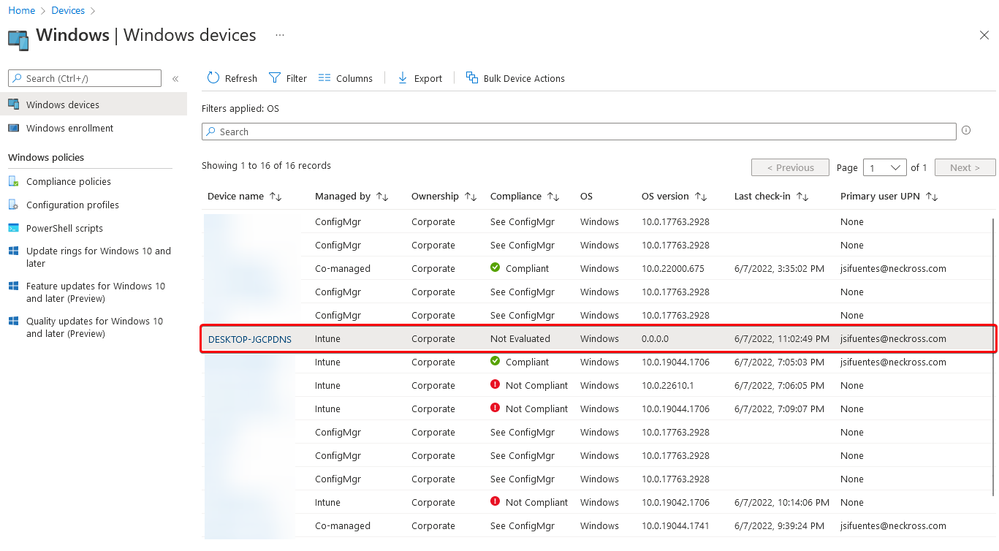Open device DESKTOP-JGCPDNS link
Image resolution: width=999 pixels, height=551 pixels.
click(x=250, y=340)
